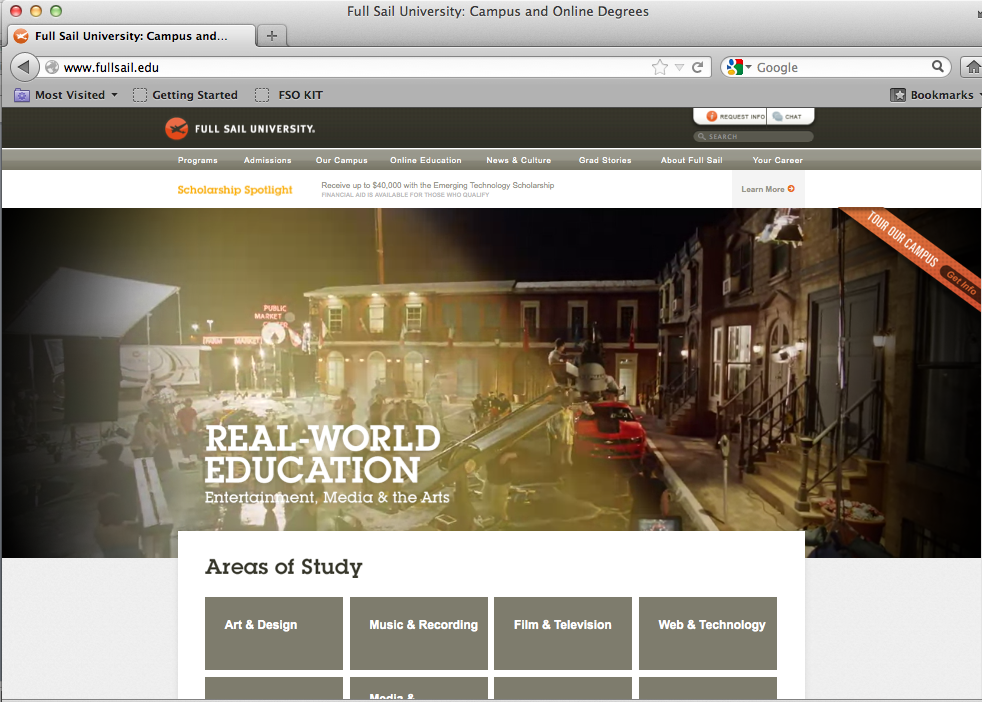982x702 pixels.
Task: Open a new tab with the plus button
Action: pyautogui.click(x=272, y=36)
